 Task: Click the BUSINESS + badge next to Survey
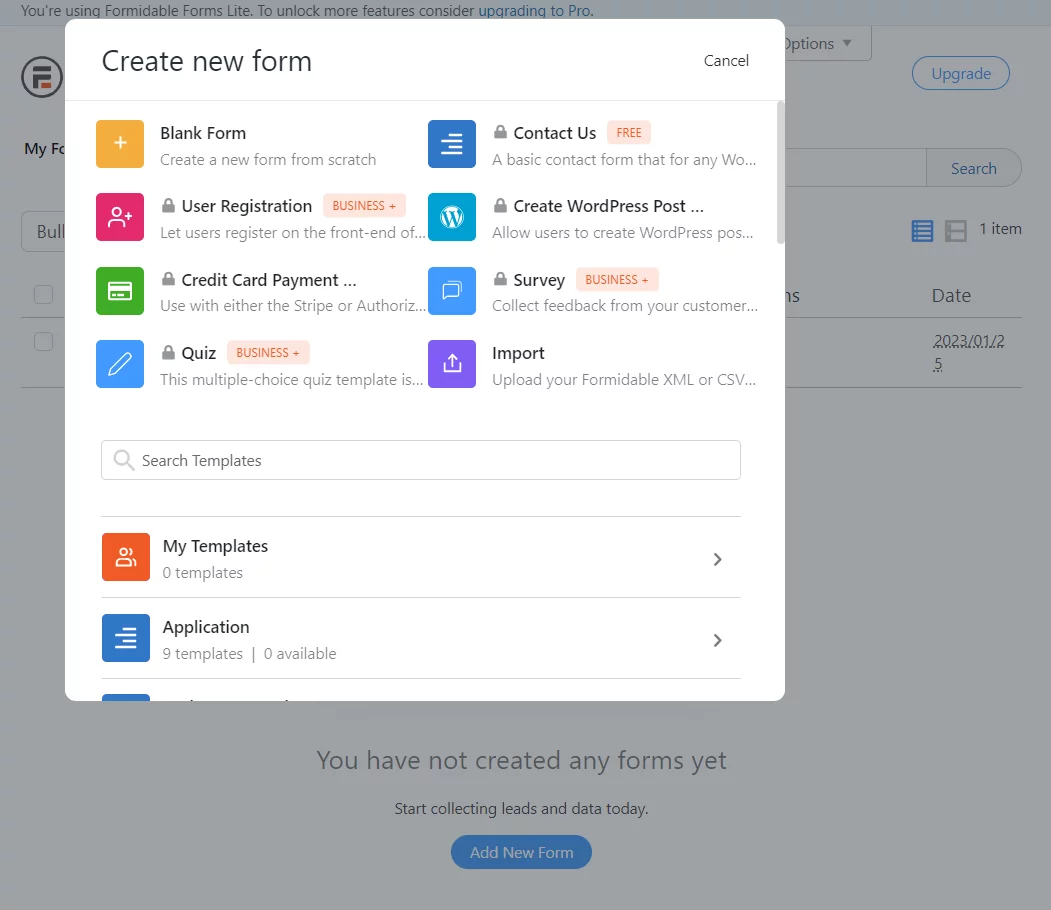[617, 279]
